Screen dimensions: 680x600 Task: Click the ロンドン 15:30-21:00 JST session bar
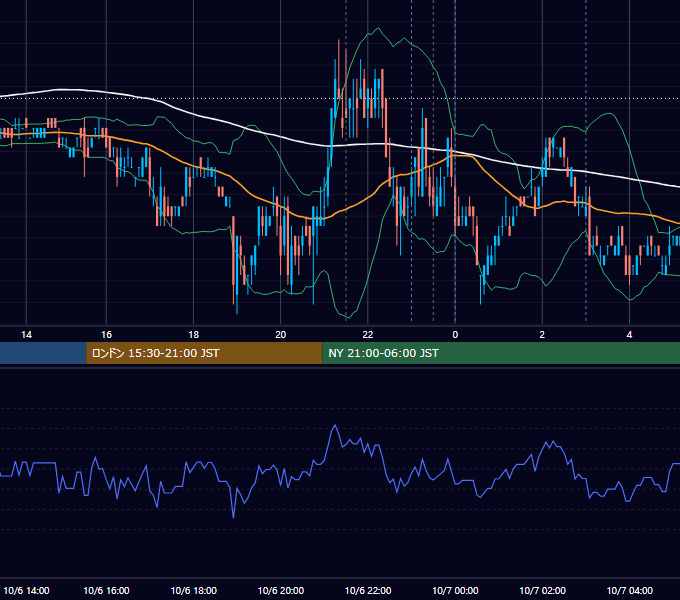(x=204, y=353)
